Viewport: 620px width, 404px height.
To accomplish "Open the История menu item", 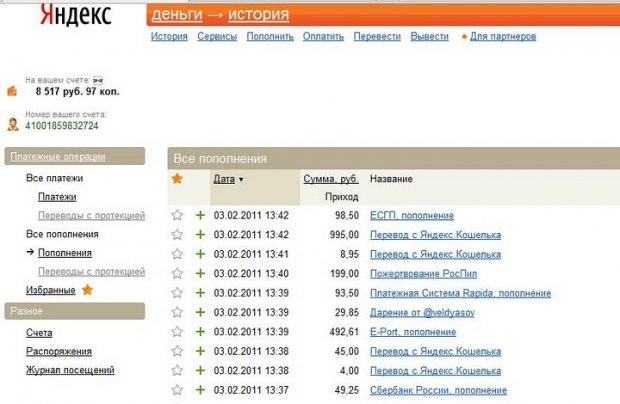I will [169, 36].
